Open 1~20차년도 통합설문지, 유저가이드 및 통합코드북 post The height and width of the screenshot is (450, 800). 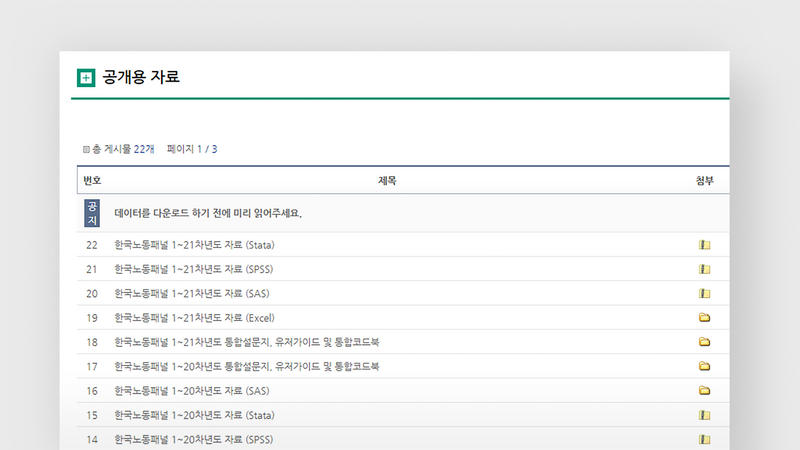246,367
